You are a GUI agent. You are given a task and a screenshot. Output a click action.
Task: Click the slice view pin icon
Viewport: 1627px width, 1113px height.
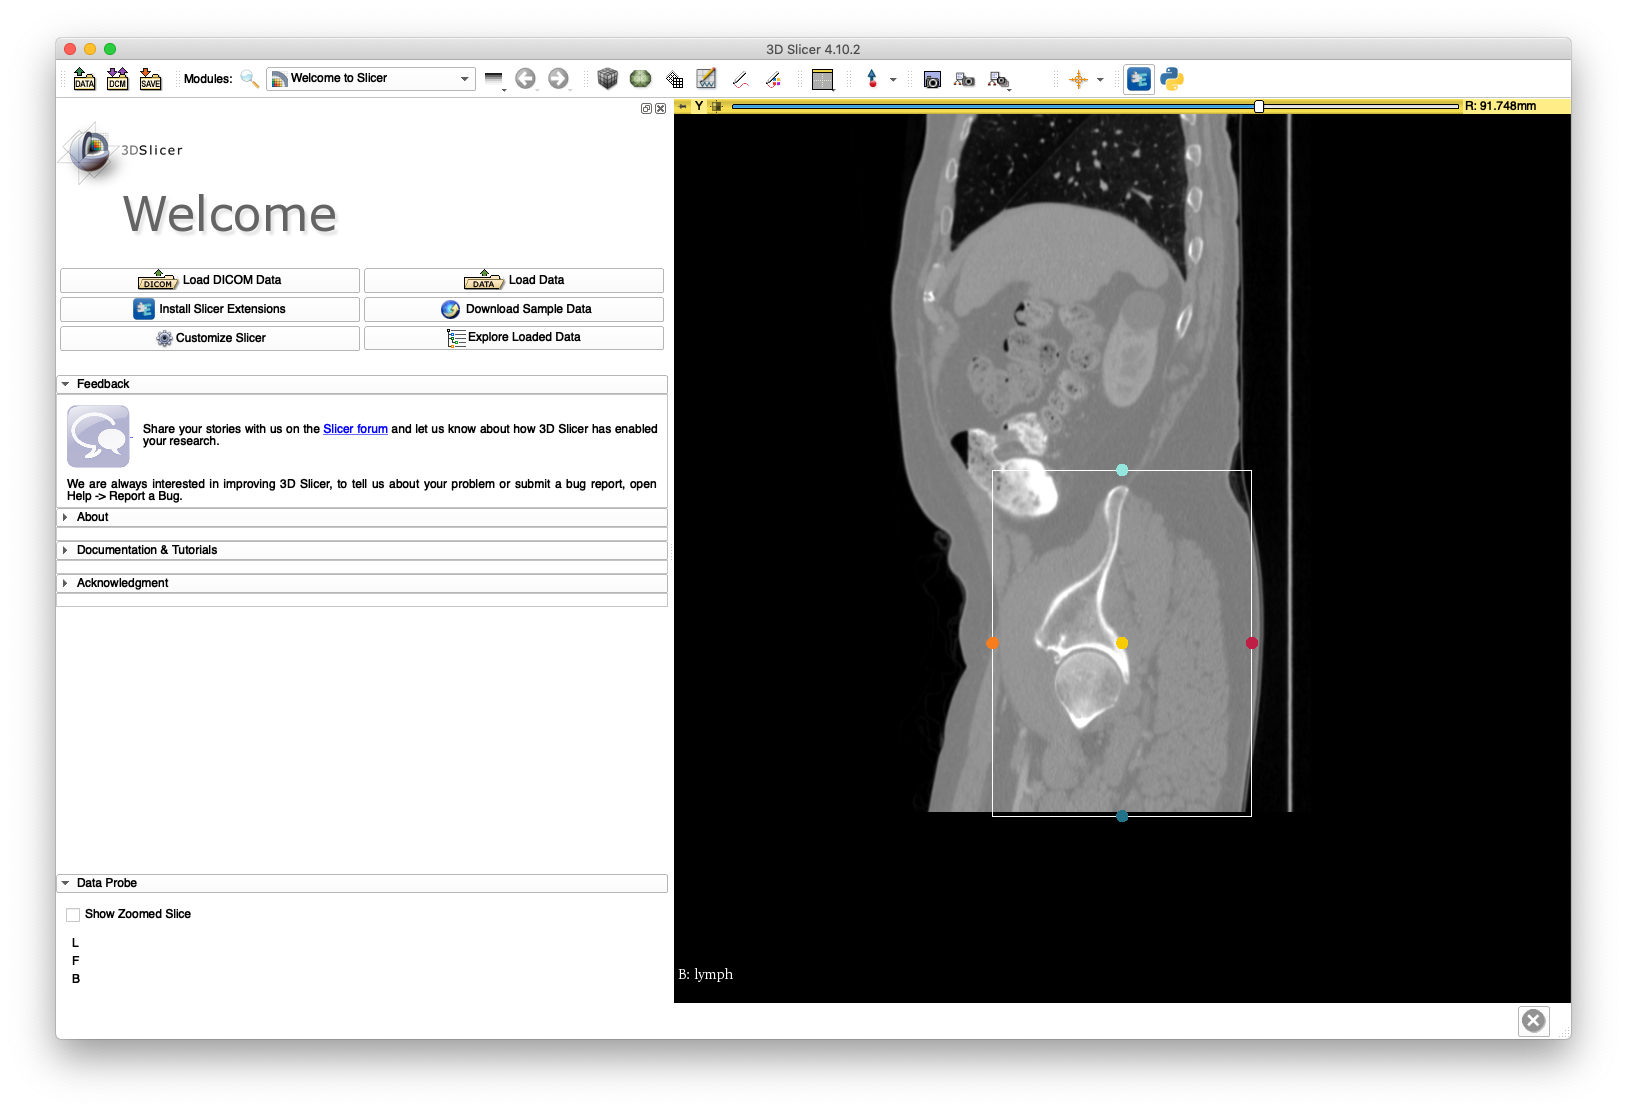tap(682, 106)
